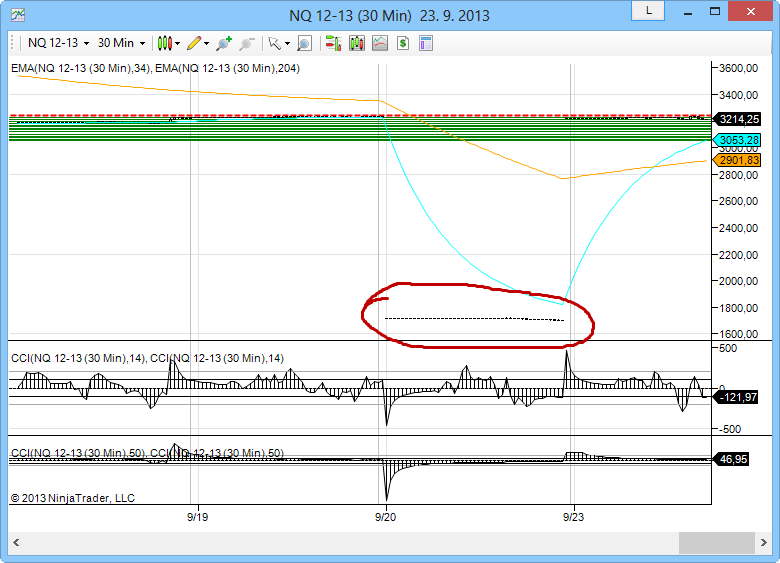
Task: Select the cursor pointer tool
Action: (274, 43)
